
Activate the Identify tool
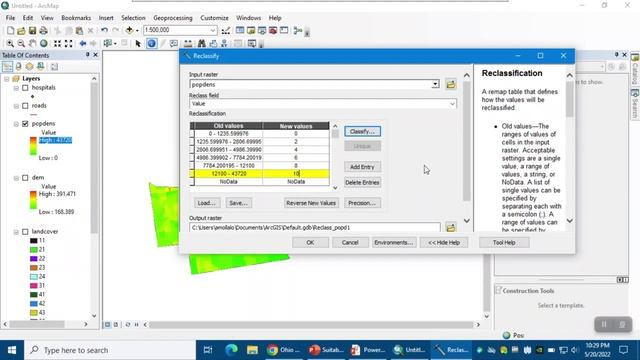click(x=151, y=43)
